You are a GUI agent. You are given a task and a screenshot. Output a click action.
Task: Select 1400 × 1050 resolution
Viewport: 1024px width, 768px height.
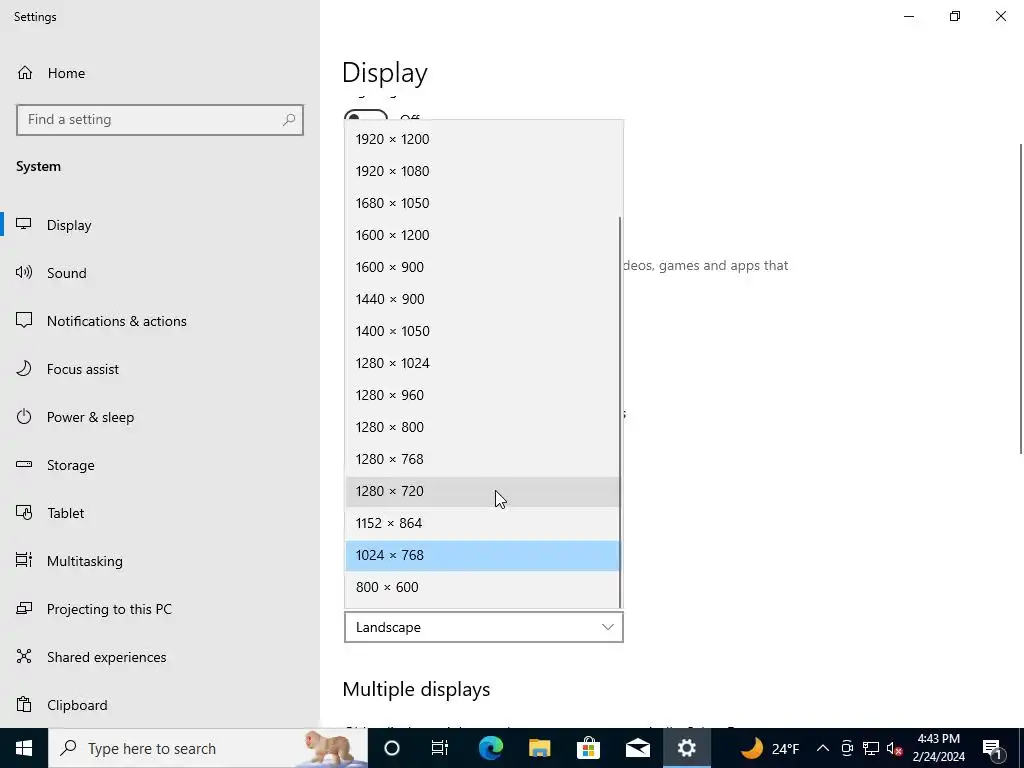[483, 331]
